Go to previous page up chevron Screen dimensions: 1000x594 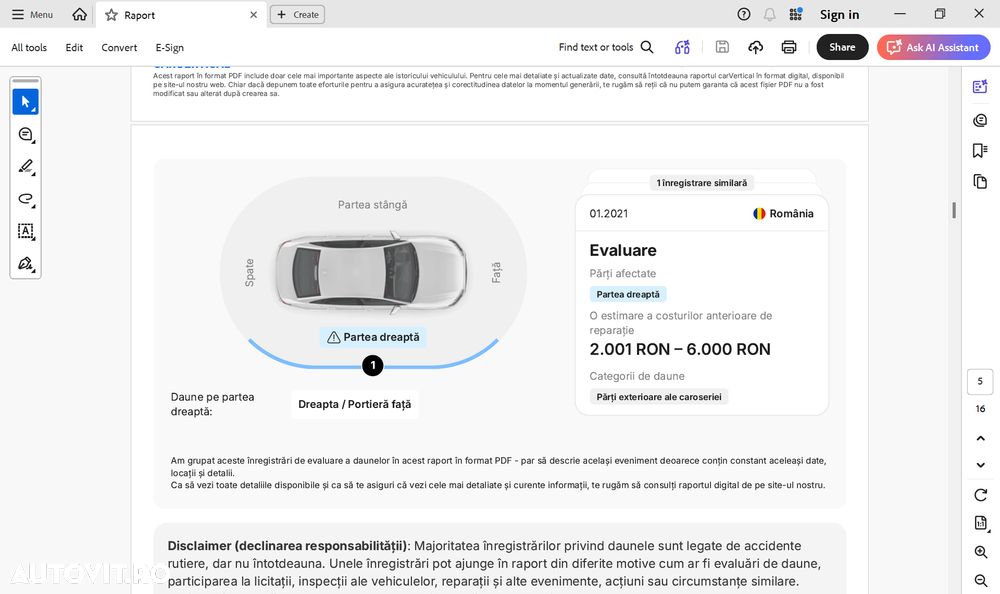click(980, 438)
